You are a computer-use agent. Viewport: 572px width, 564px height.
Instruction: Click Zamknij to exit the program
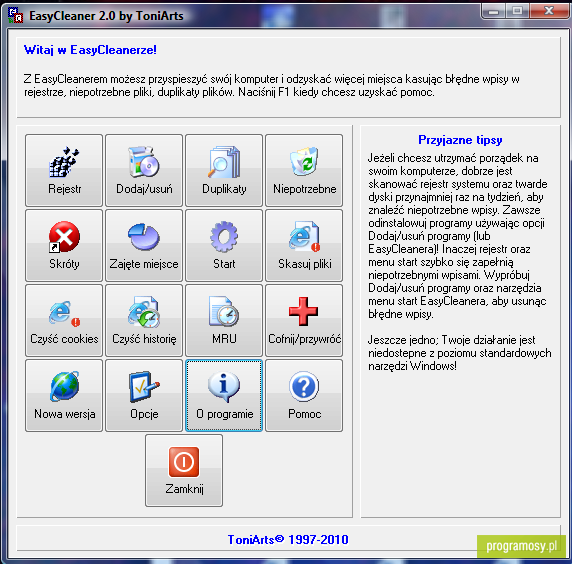click(x=184, y=471)
